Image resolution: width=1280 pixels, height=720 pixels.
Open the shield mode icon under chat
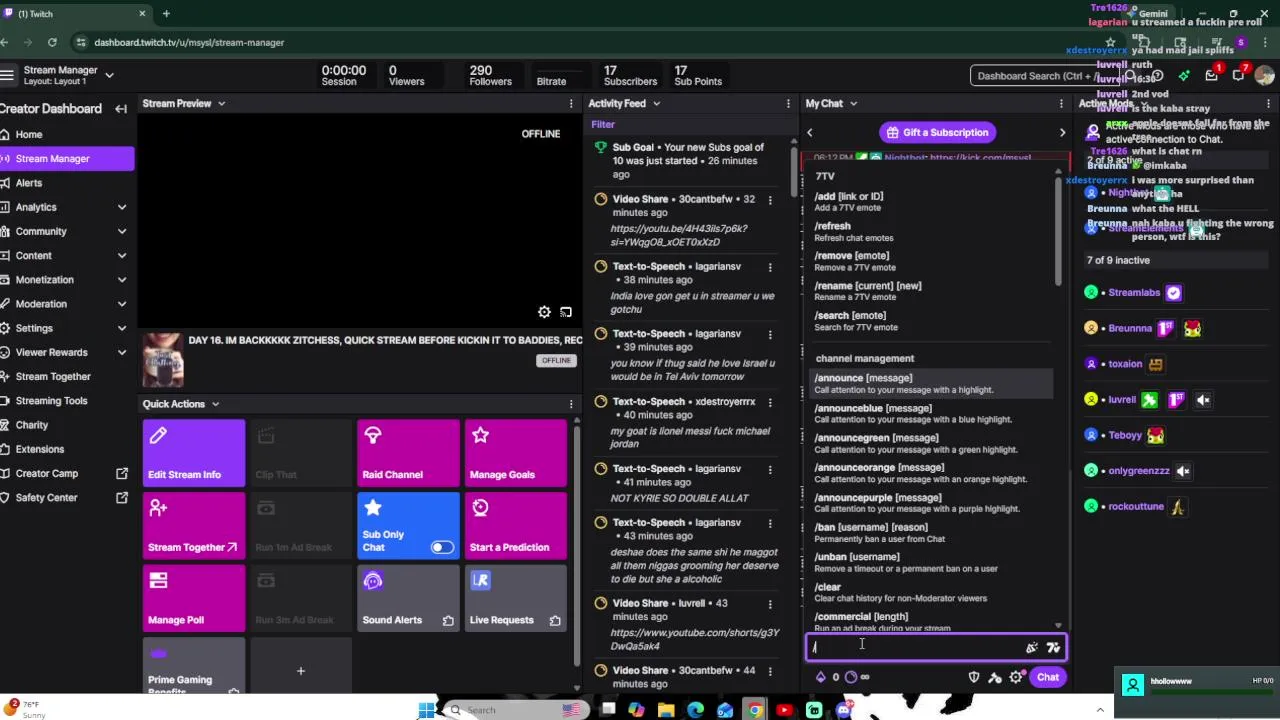[x=974, y=677]
